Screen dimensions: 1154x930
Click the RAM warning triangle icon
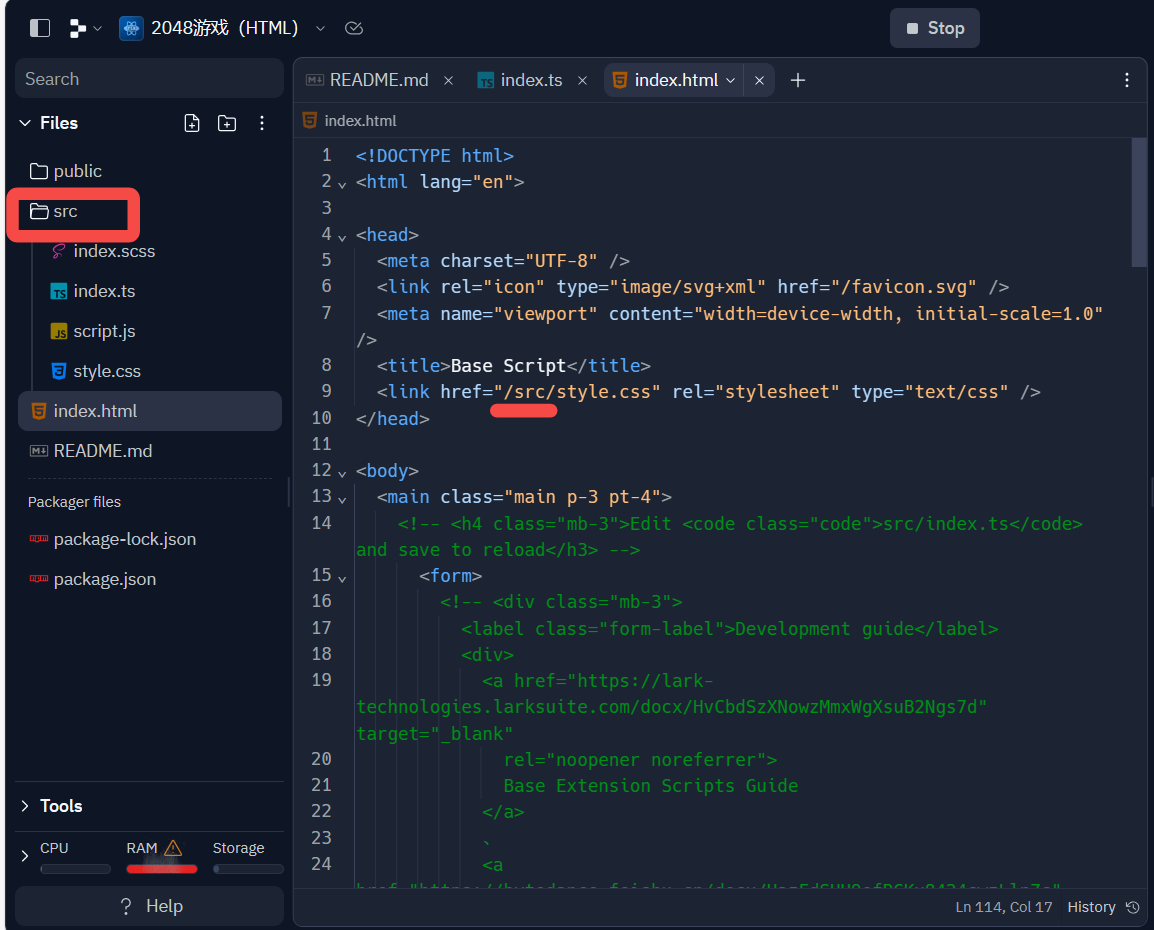pos(173,848)
